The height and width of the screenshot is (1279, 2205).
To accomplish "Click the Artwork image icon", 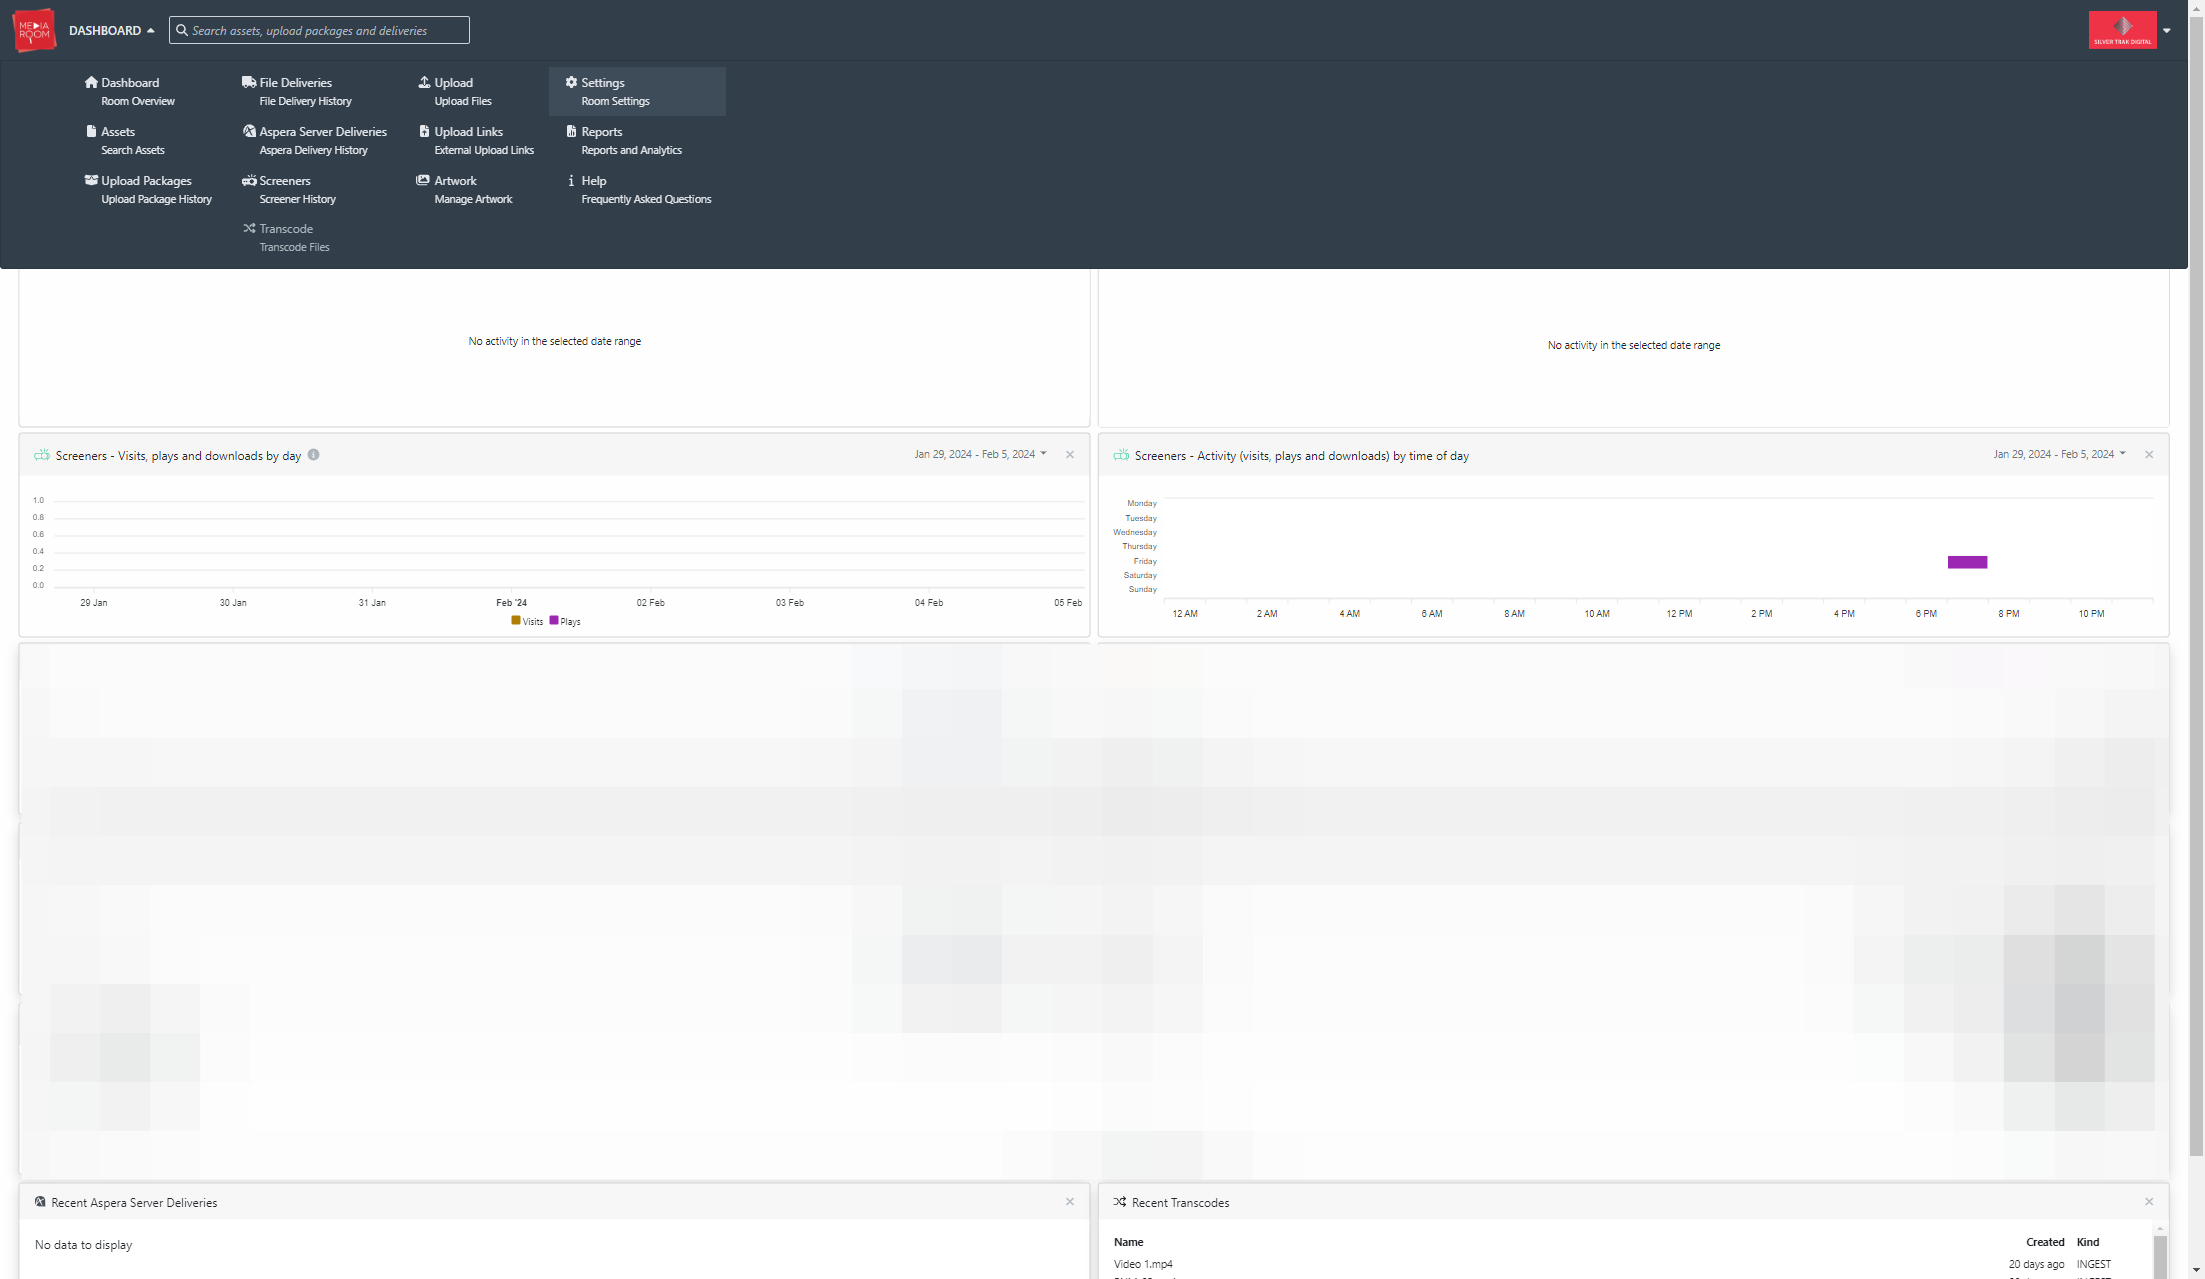I will [423, 180].
